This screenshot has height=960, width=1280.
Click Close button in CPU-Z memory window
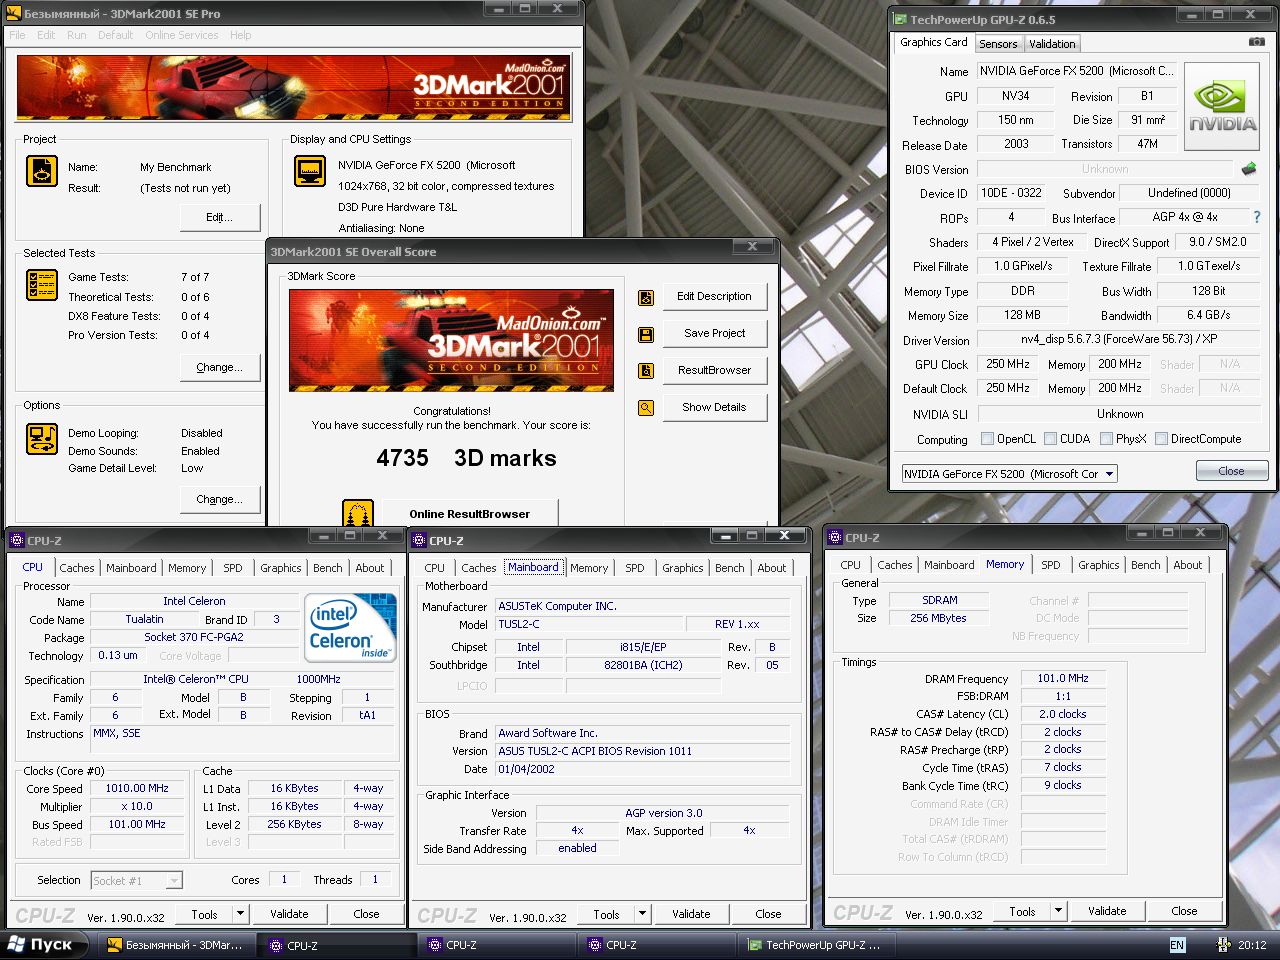pos(1184,911)
